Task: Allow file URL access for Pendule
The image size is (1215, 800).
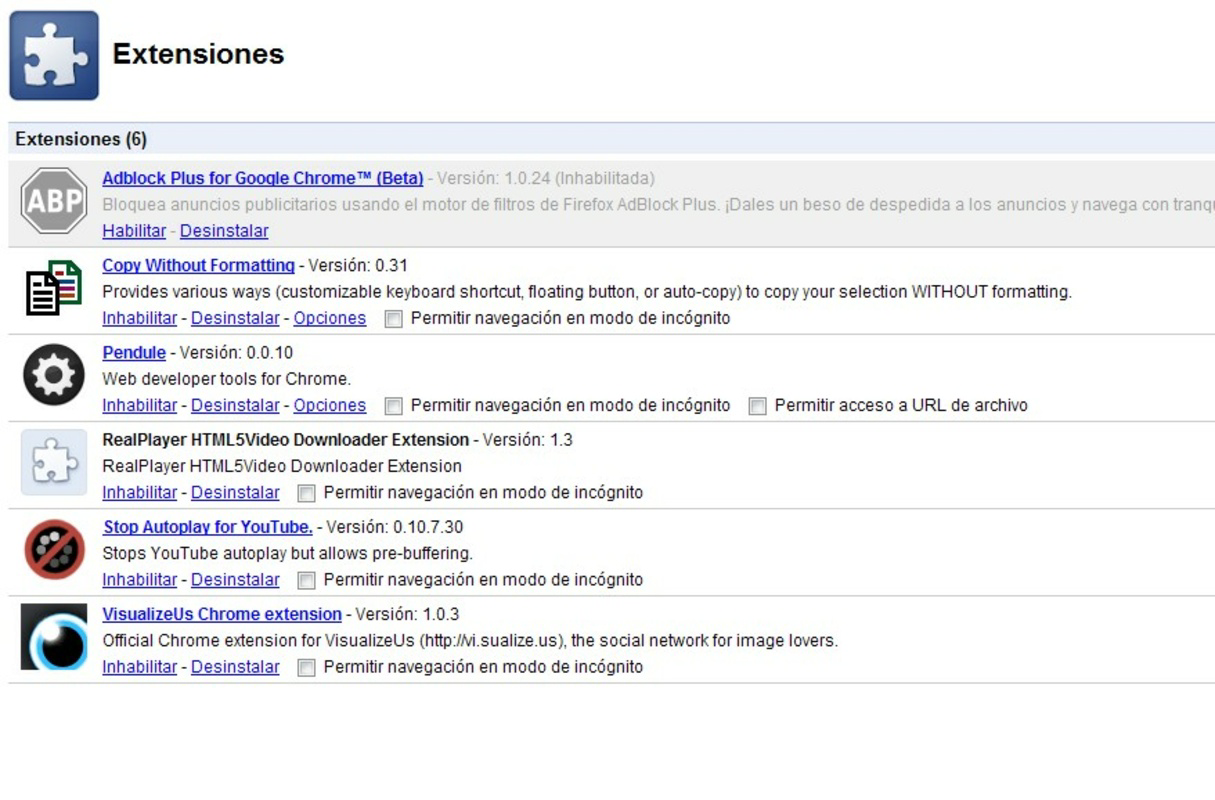Action: tap(758, 406)
